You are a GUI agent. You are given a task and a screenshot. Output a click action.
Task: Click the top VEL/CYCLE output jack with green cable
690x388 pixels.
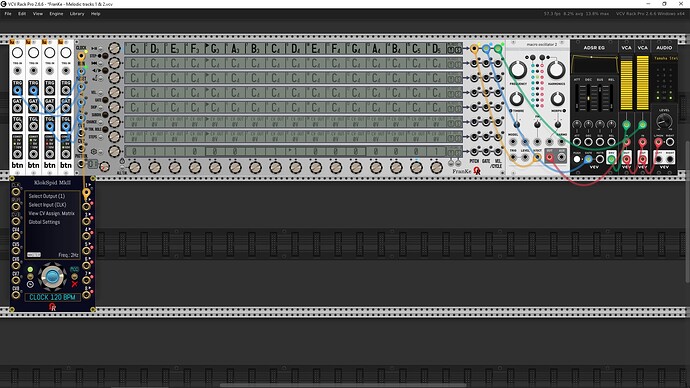(498, 48)
